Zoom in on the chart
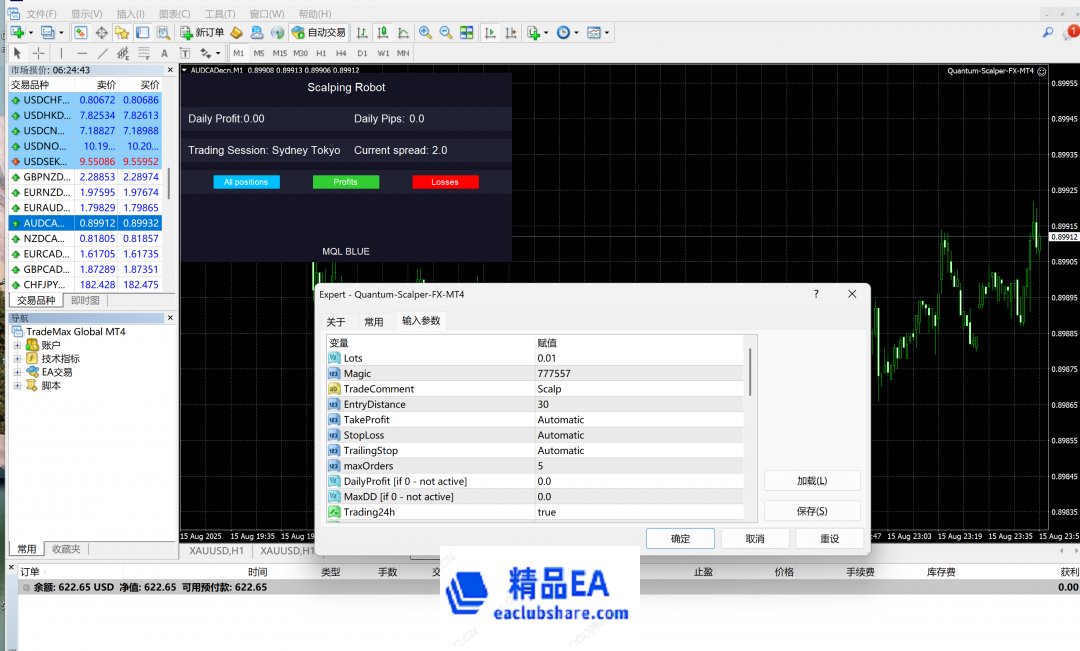This screenshot has width=1080, height=651. 426,32
